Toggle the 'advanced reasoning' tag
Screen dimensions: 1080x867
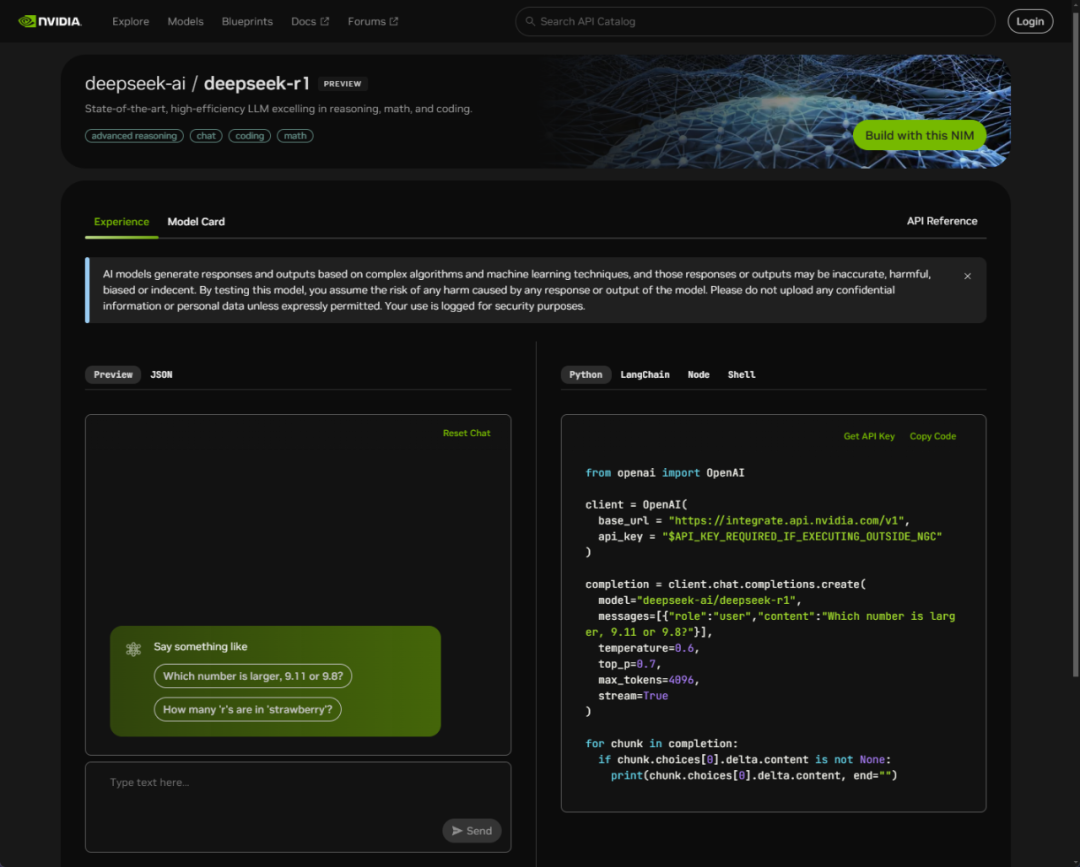click(133, 136)
